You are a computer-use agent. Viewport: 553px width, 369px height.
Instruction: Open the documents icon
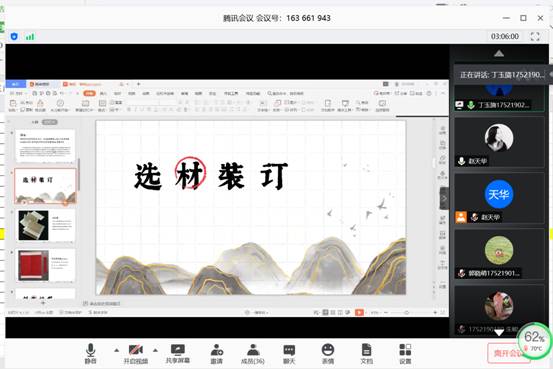(366, 354)
